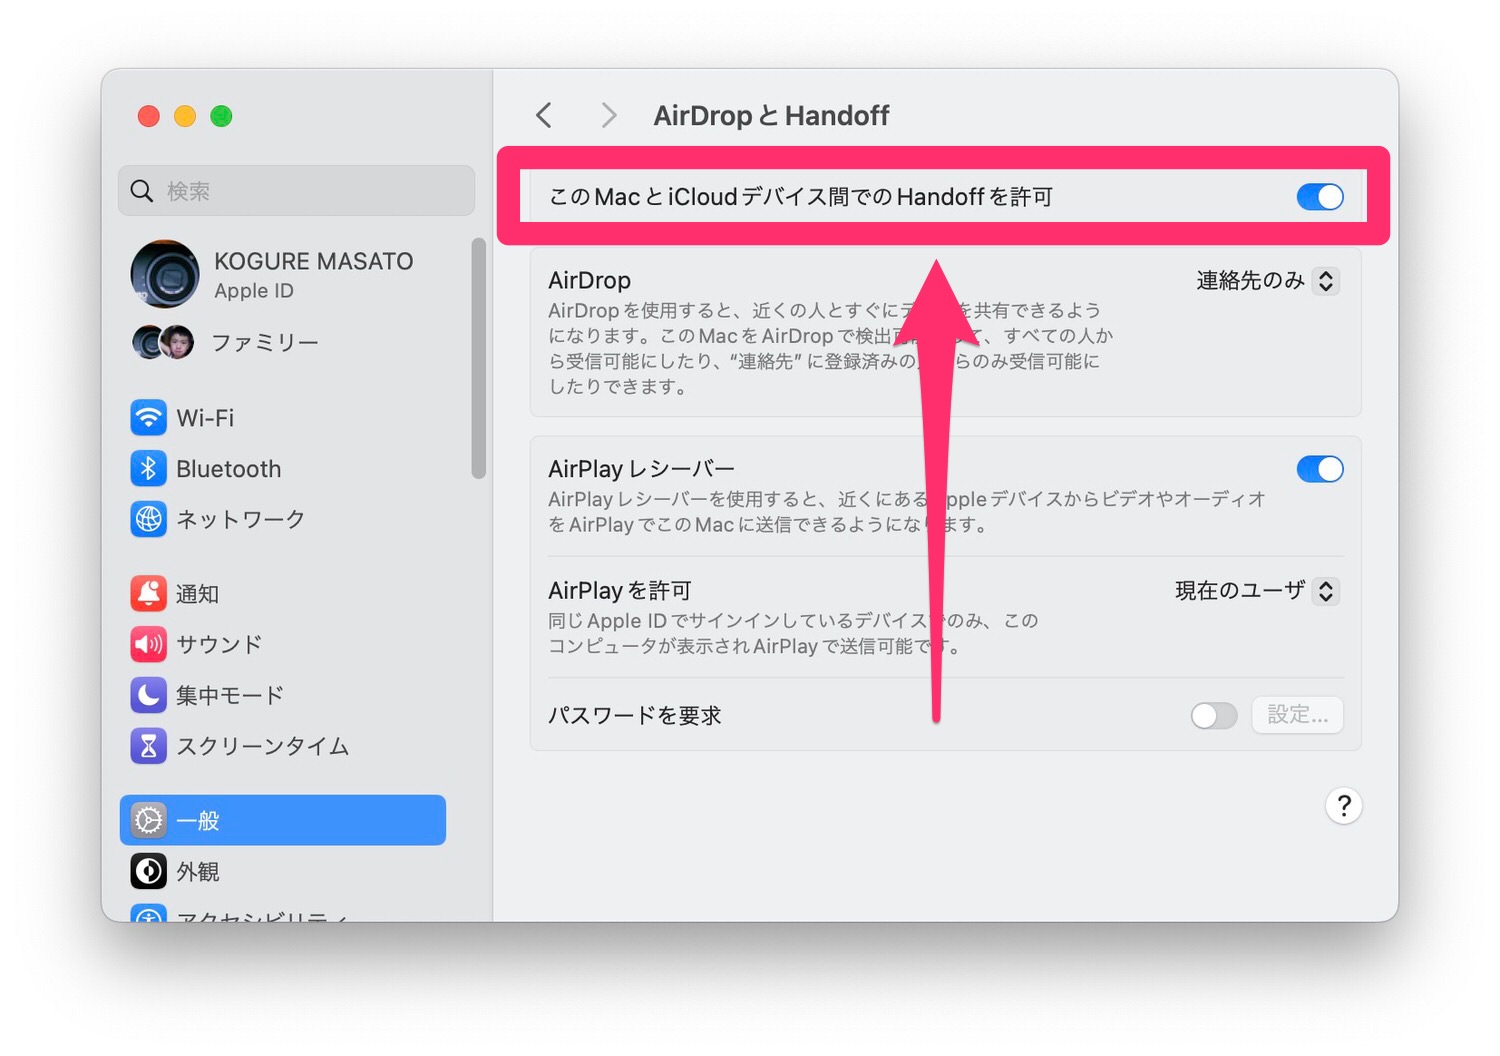Click the red close window button
Image resolution: width=1500 pixels, height=1056 pixels.
click(x=149, y=116)
